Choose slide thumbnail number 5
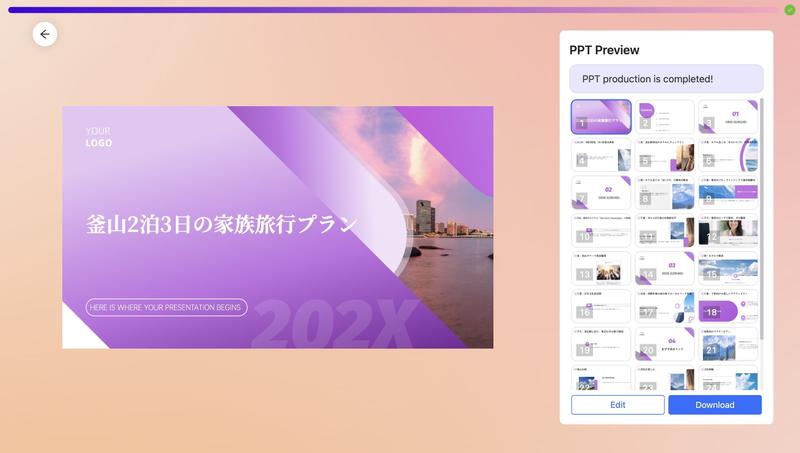 665,154
